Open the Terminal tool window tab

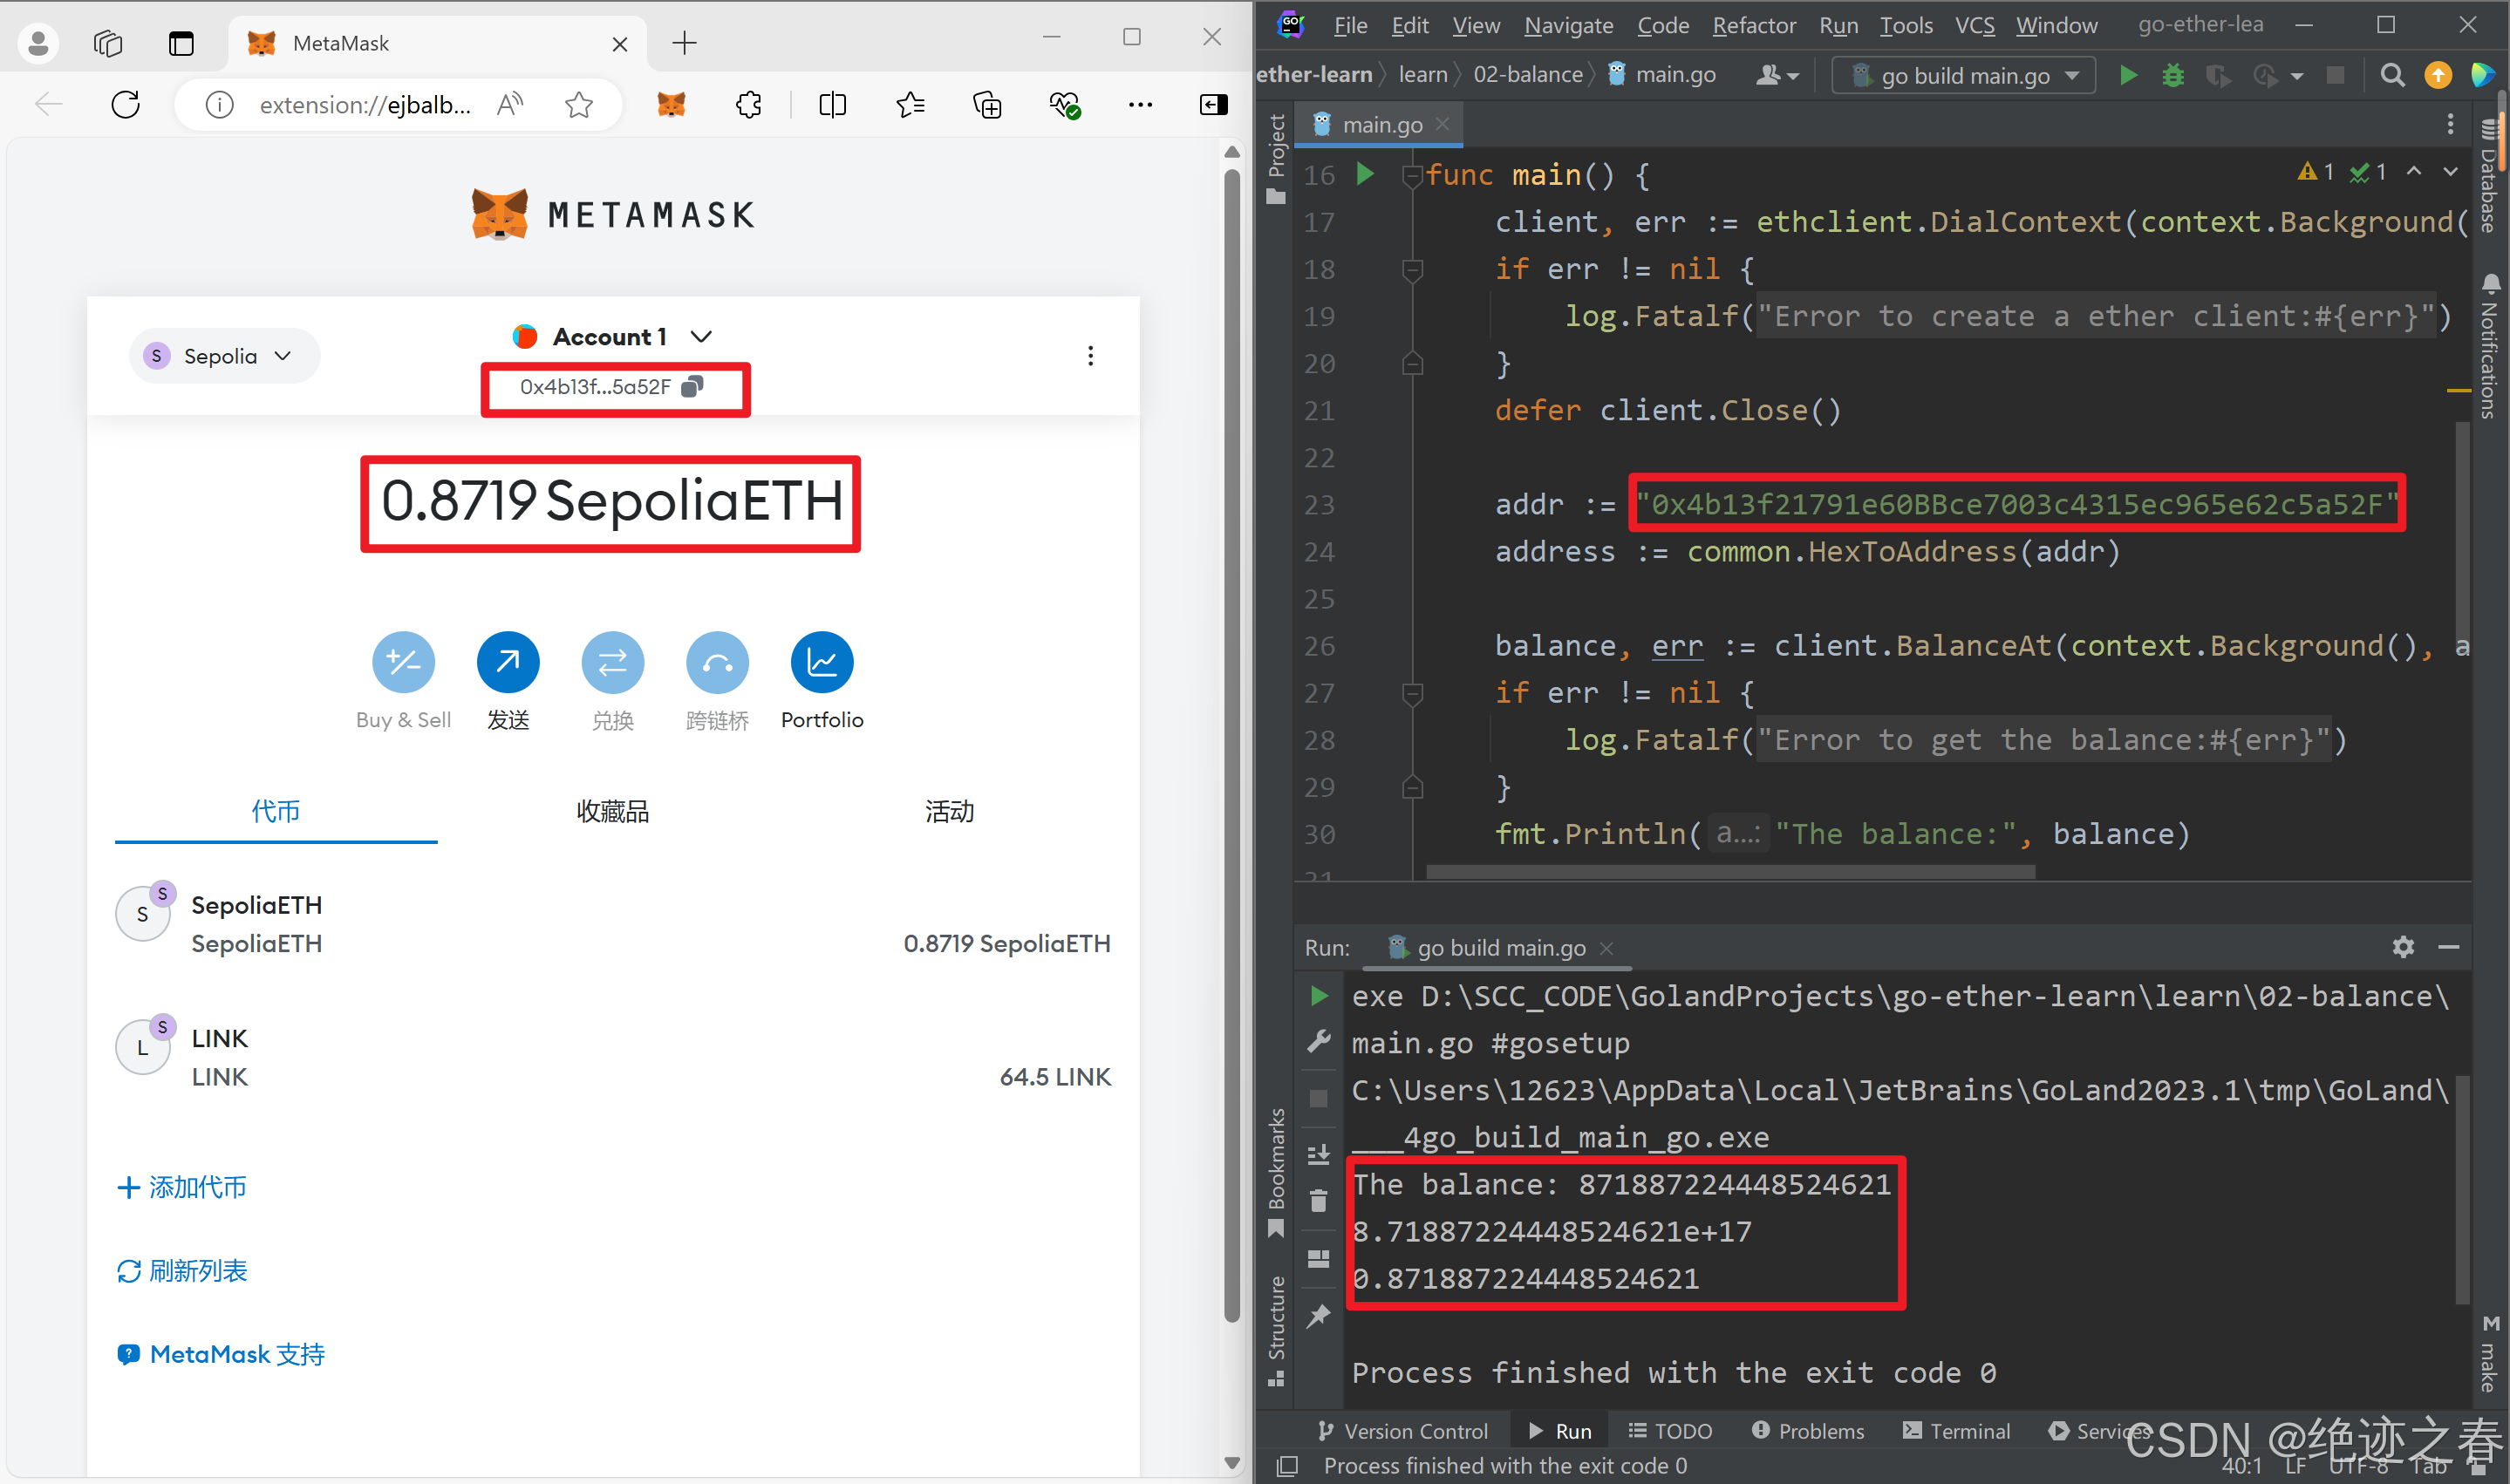click(1956, 1431)
